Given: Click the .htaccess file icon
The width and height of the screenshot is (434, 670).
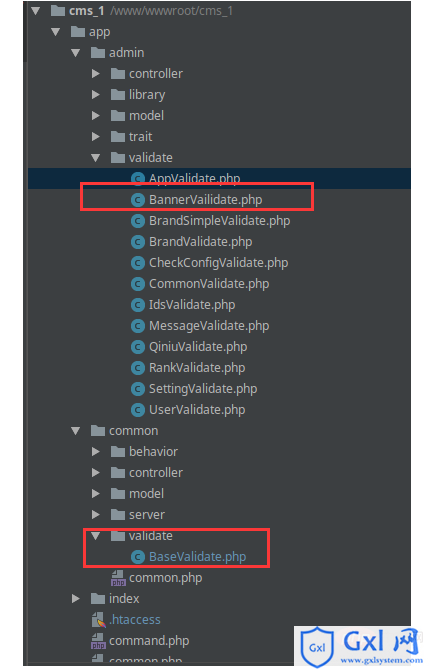Looking at the screenshot, I should point(98,620).
